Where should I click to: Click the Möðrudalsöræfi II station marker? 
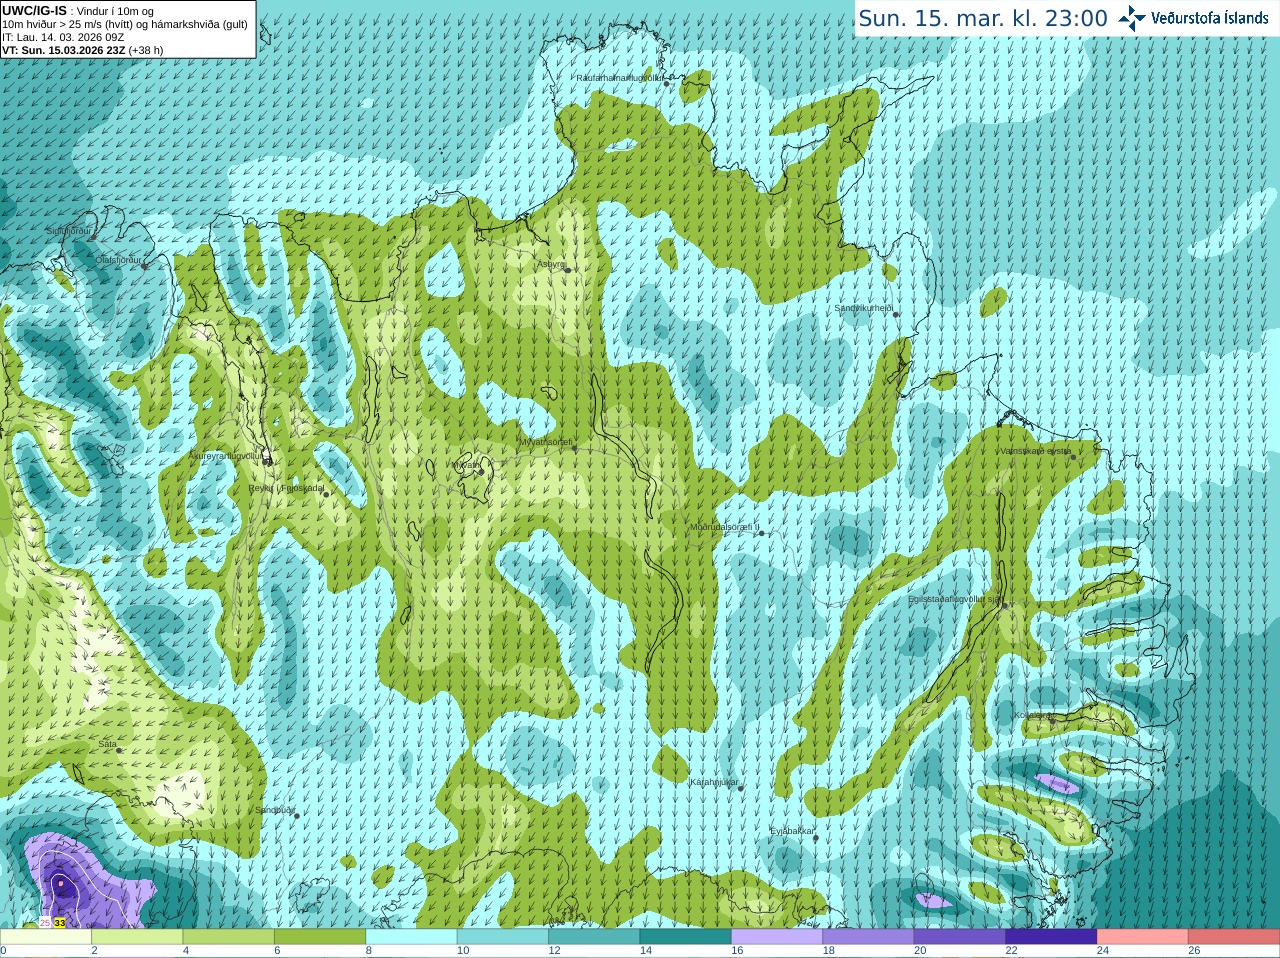click(762, 533)
